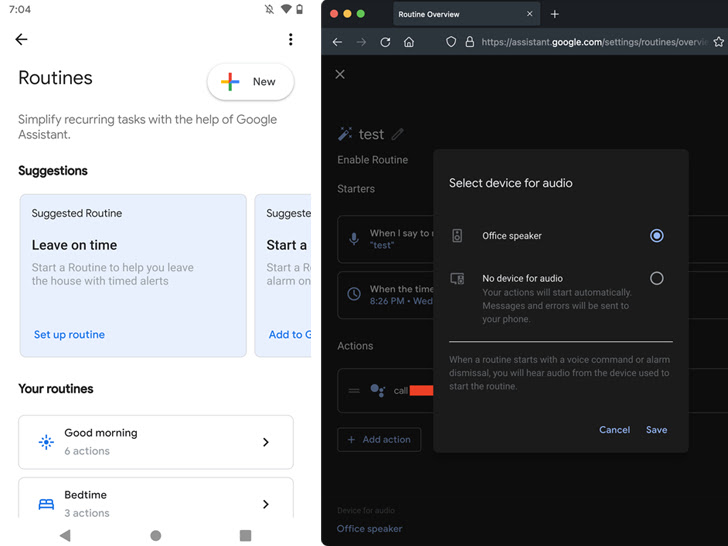Tap the Android recent apps square

(x=245, y=536)
